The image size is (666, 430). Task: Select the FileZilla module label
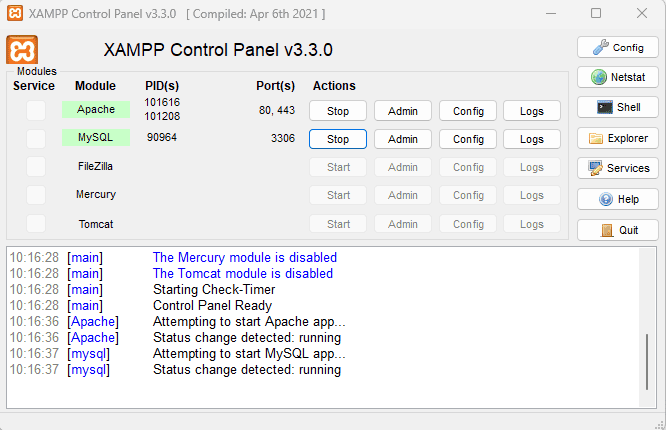[95, 166]
